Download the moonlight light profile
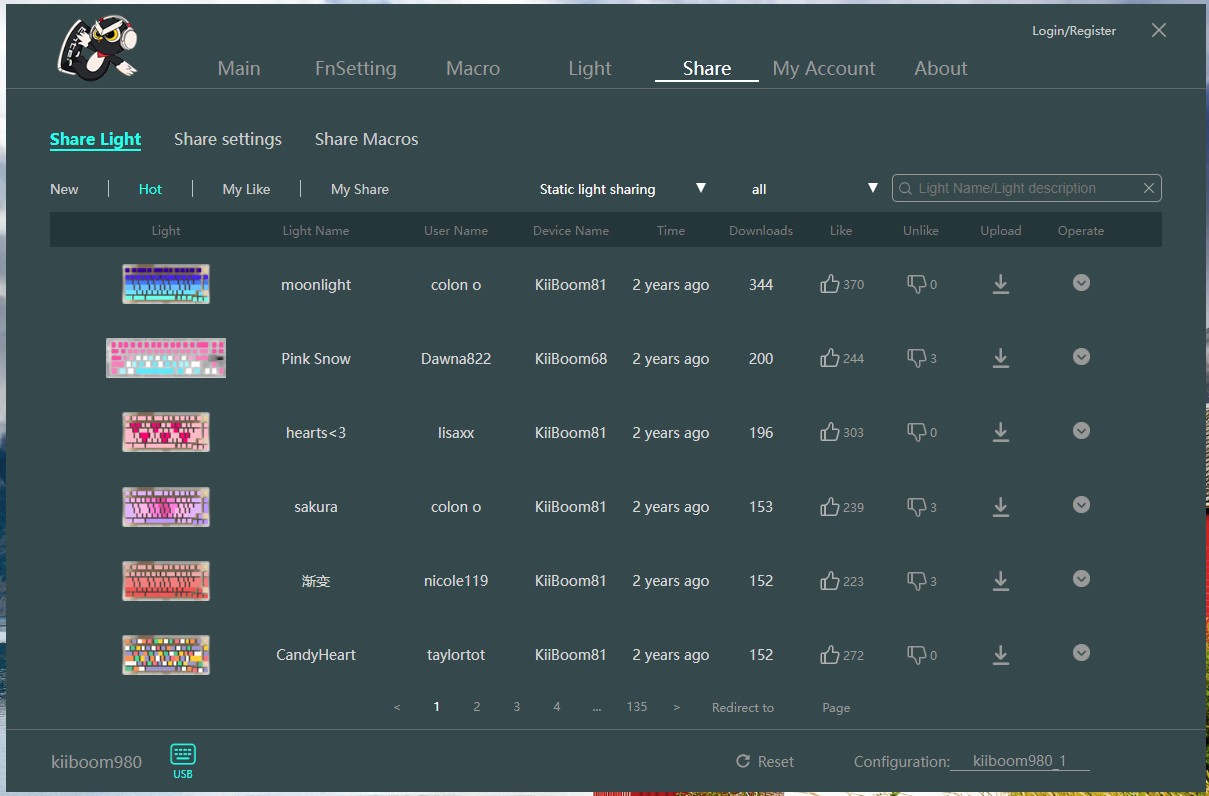 [1000, 285]
